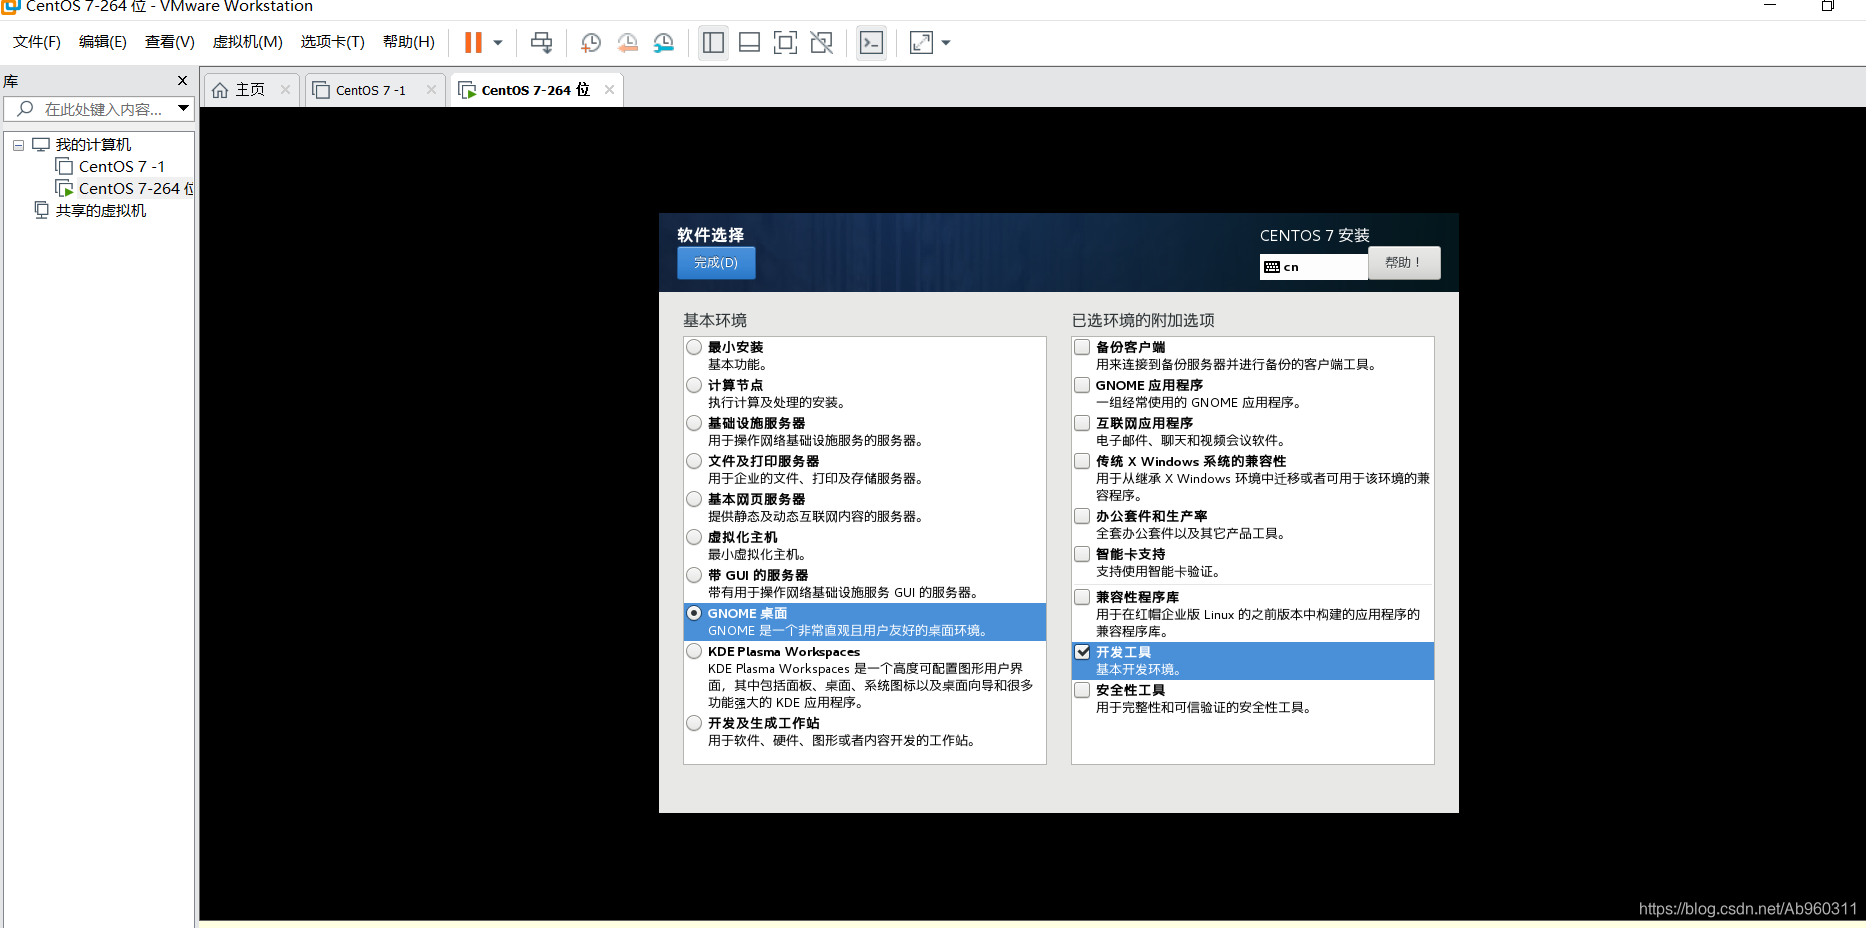1866x928 pixels.
Task: Click the 完成(D) button
Action: [716, 263]
